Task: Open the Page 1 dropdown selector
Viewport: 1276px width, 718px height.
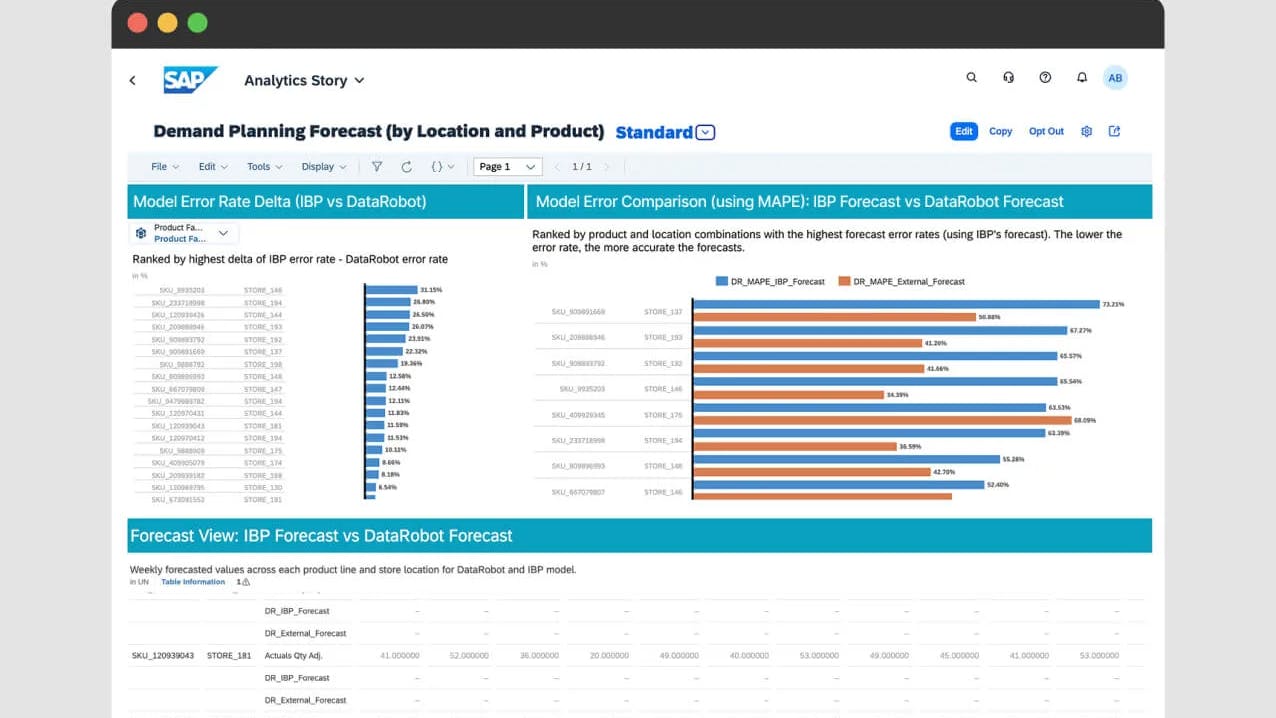Action: coord(507,167)
